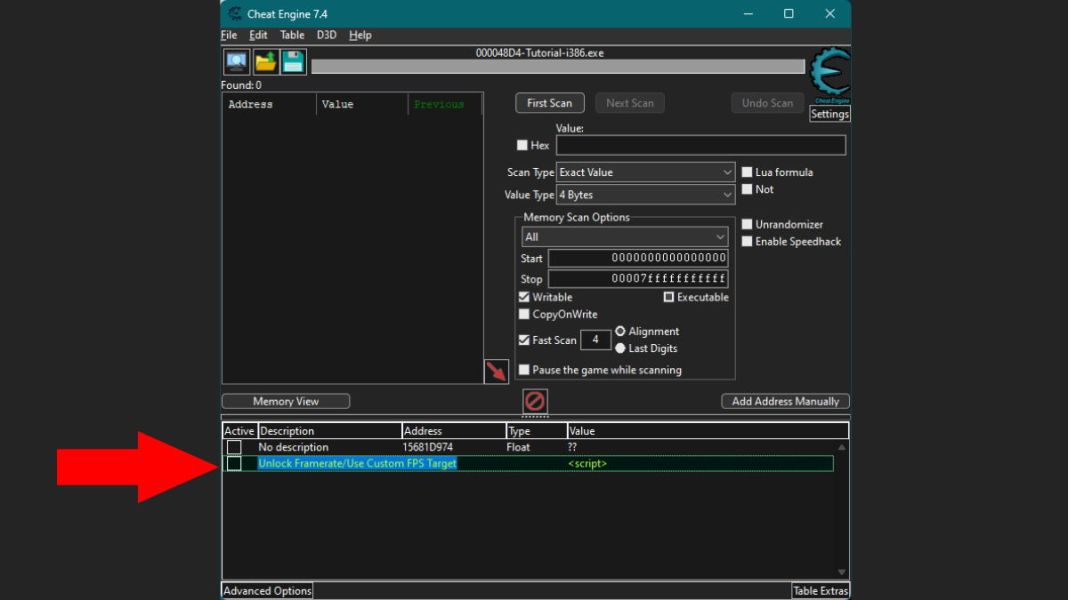The width and height of the screenshot is (1068, 600).
Task: Click the open file folder icon
Action: [265, 62]
